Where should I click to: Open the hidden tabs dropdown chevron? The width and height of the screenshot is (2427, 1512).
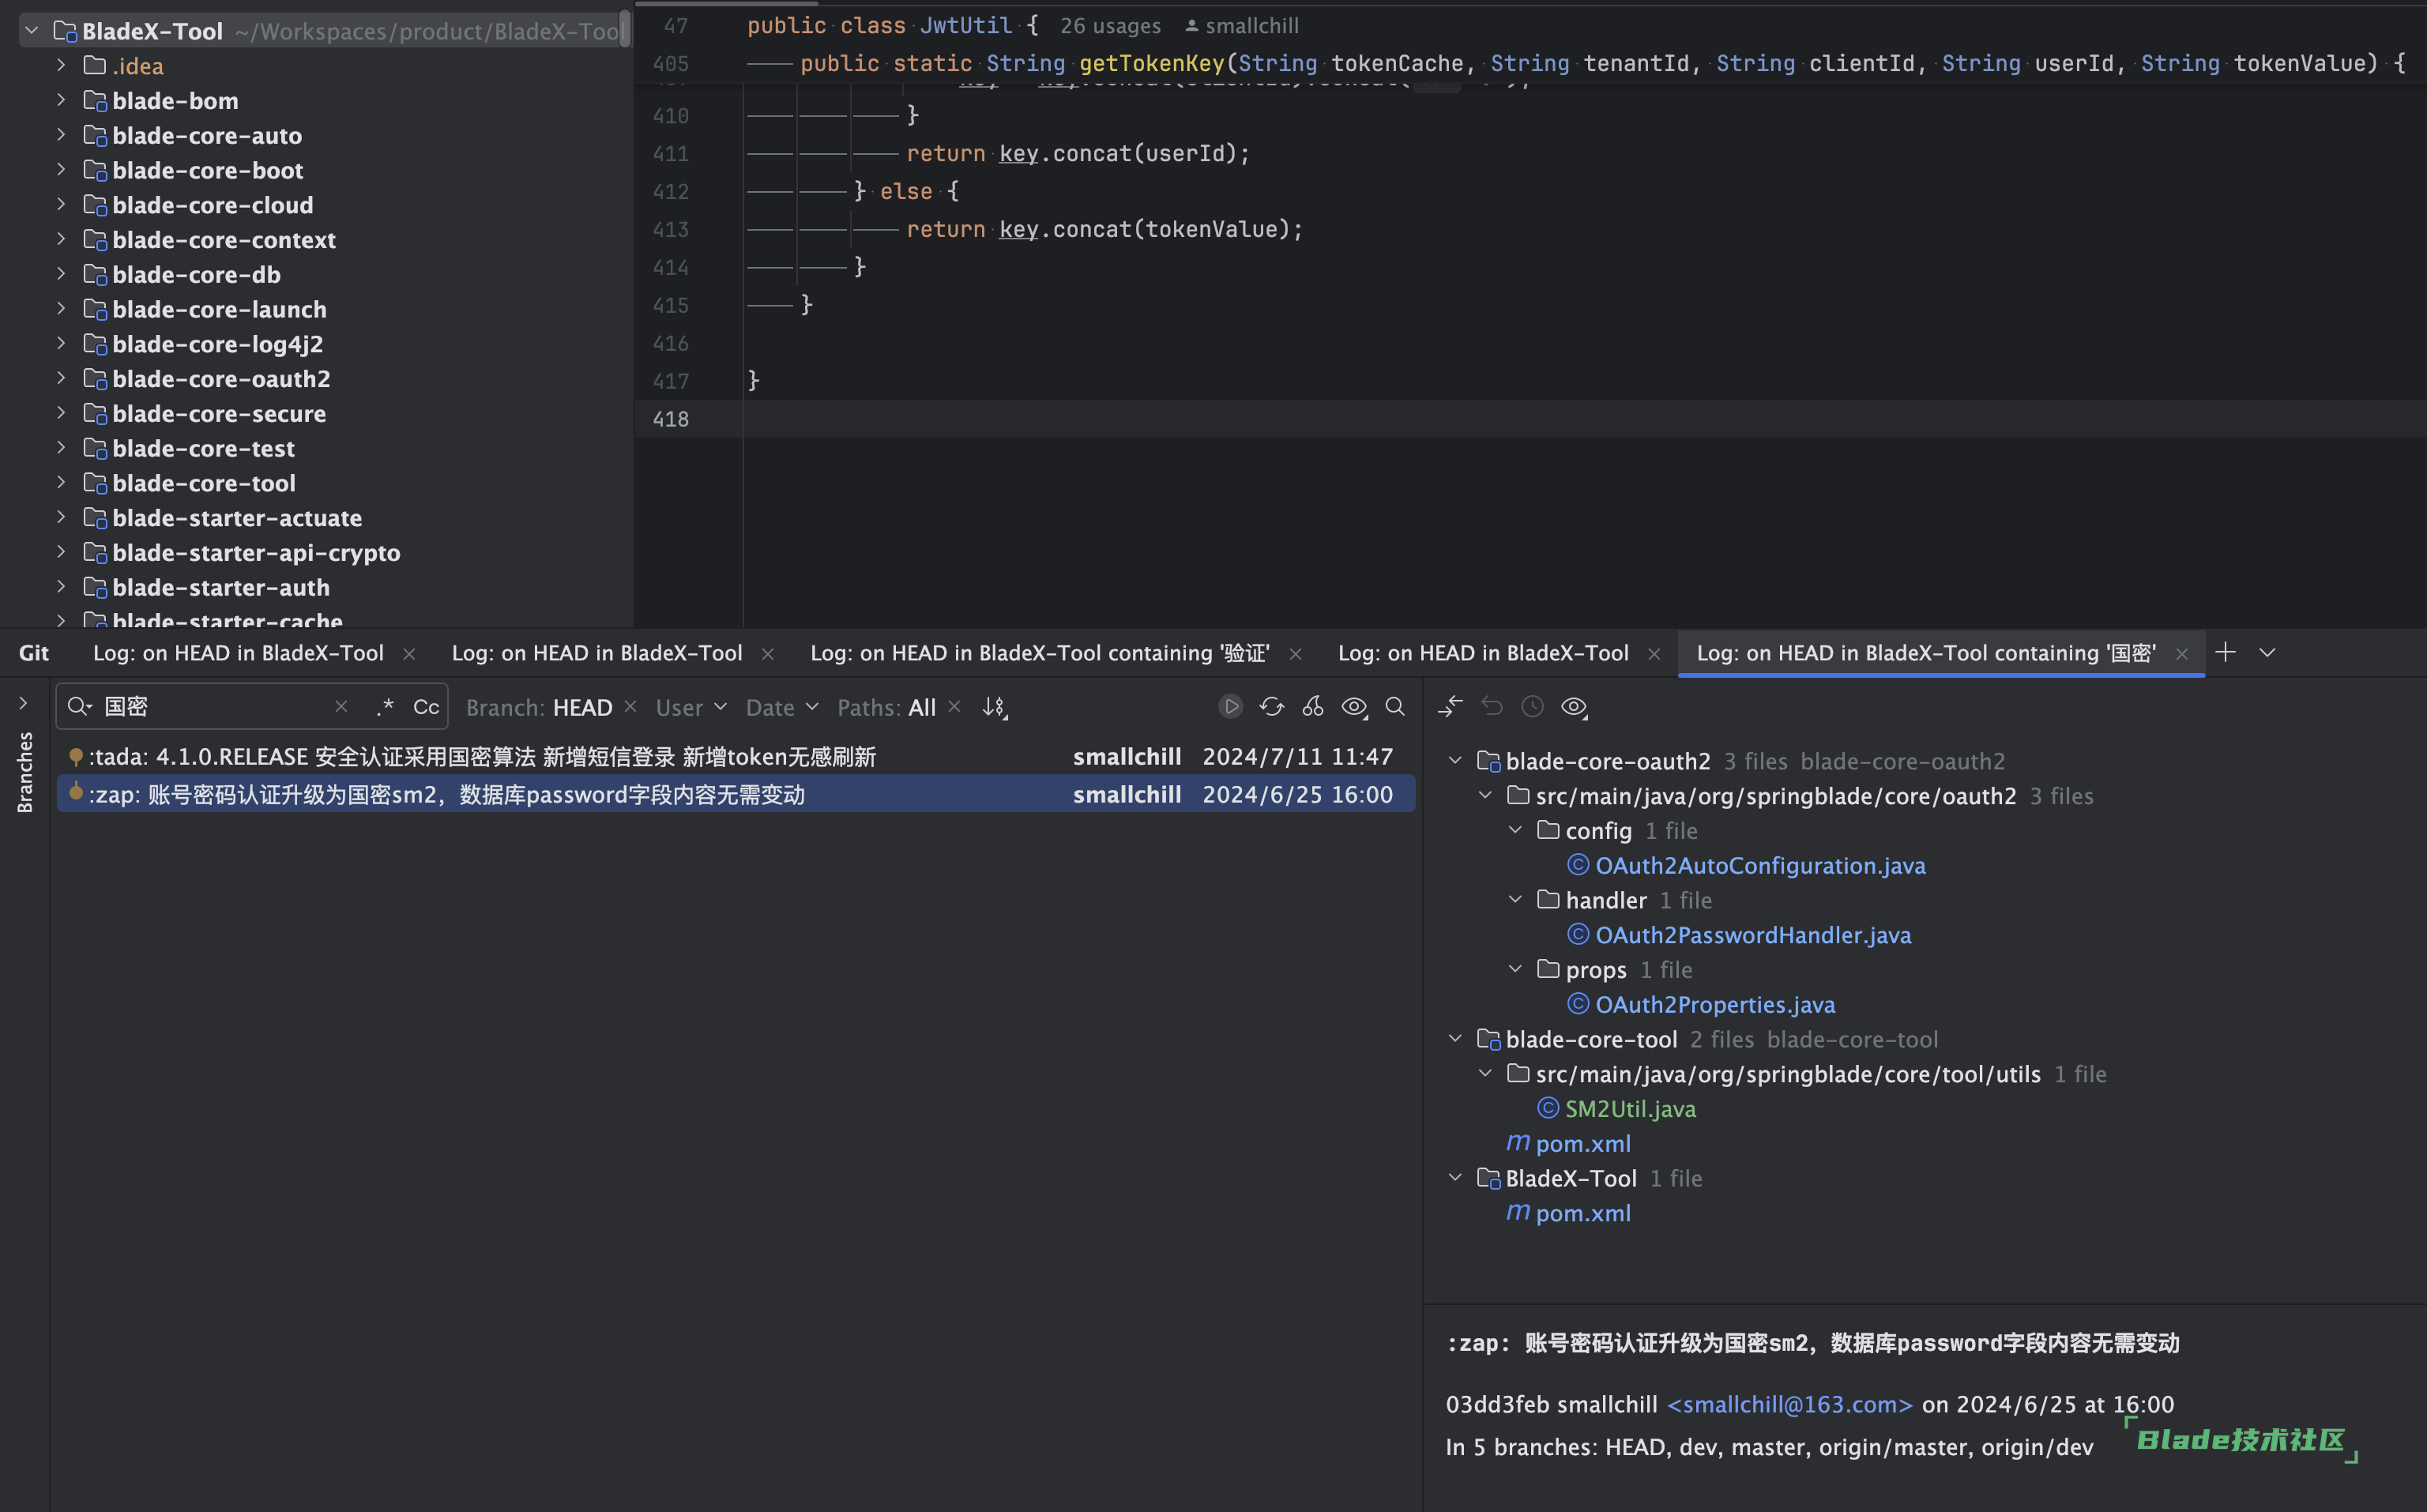point(2267,652)
